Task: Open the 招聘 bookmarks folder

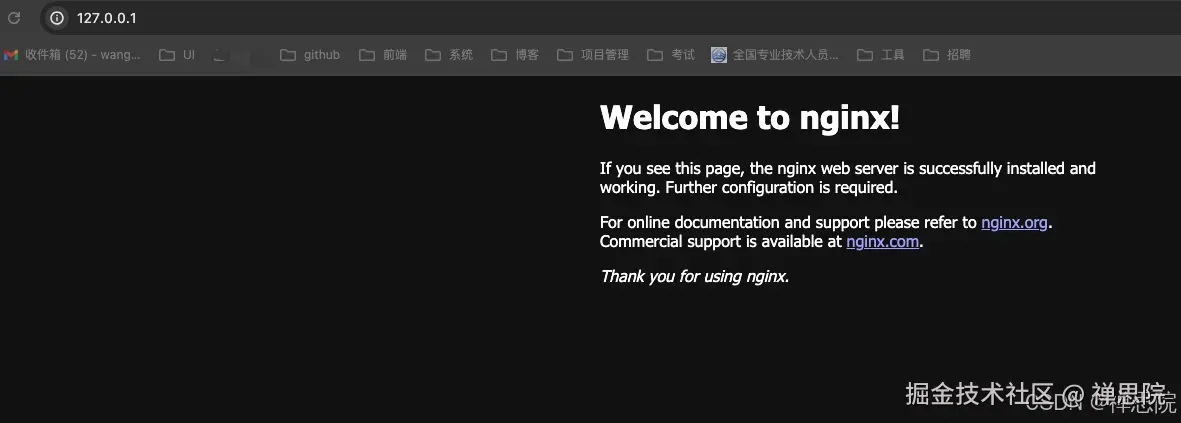Action: (x=948, y=55)
